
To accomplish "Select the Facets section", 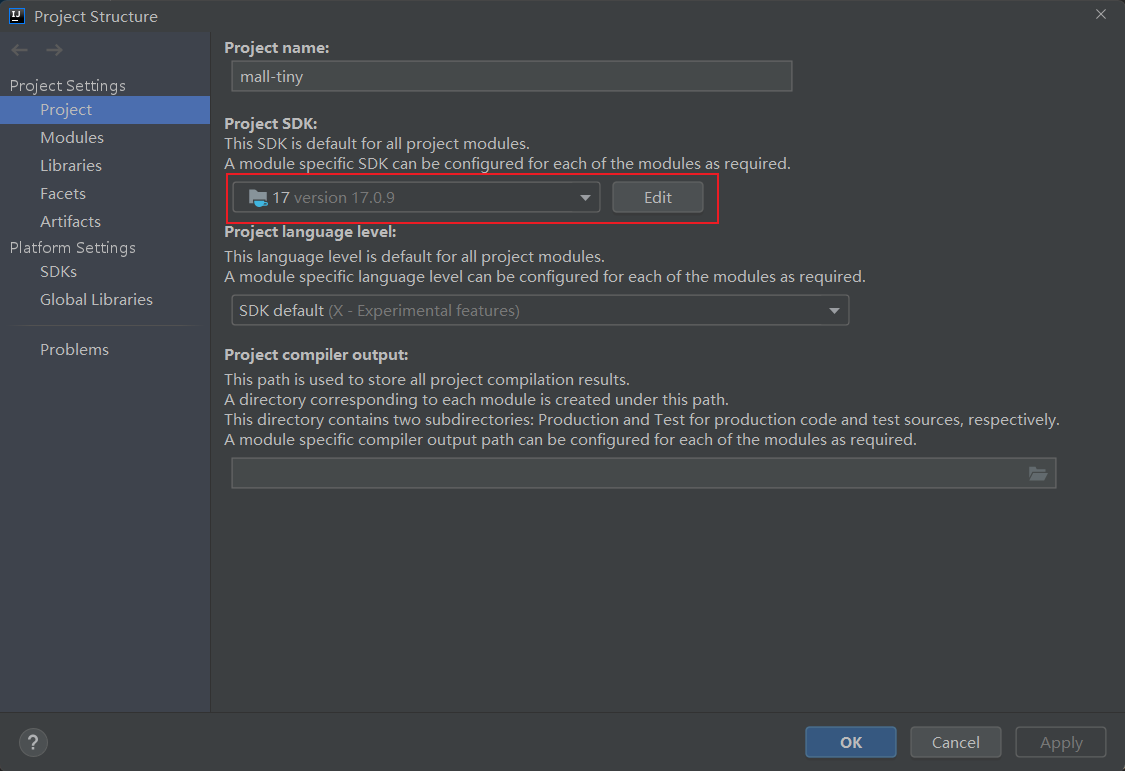I will tap(63, 194).
